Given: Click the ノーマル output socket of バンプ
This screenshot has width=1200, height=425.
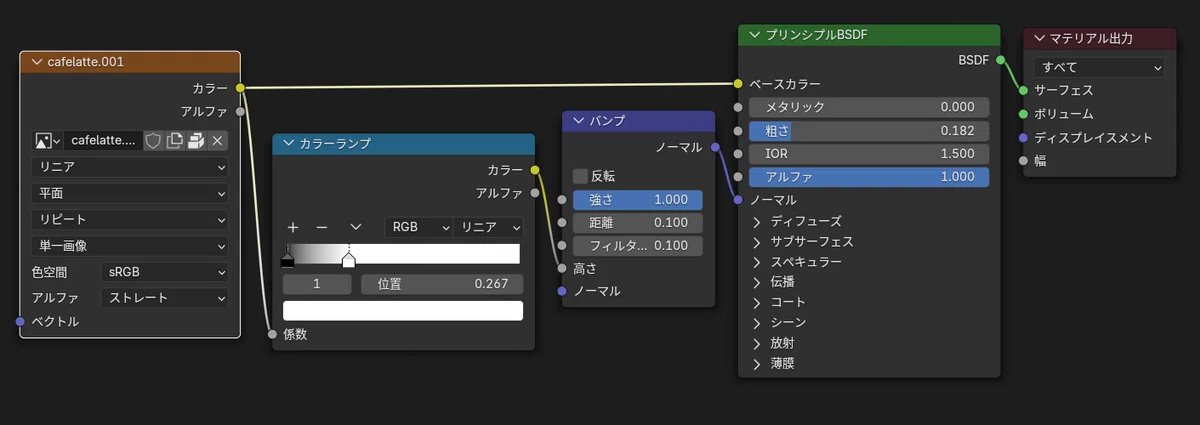Looking at the screenshot, I should [715, 147].
